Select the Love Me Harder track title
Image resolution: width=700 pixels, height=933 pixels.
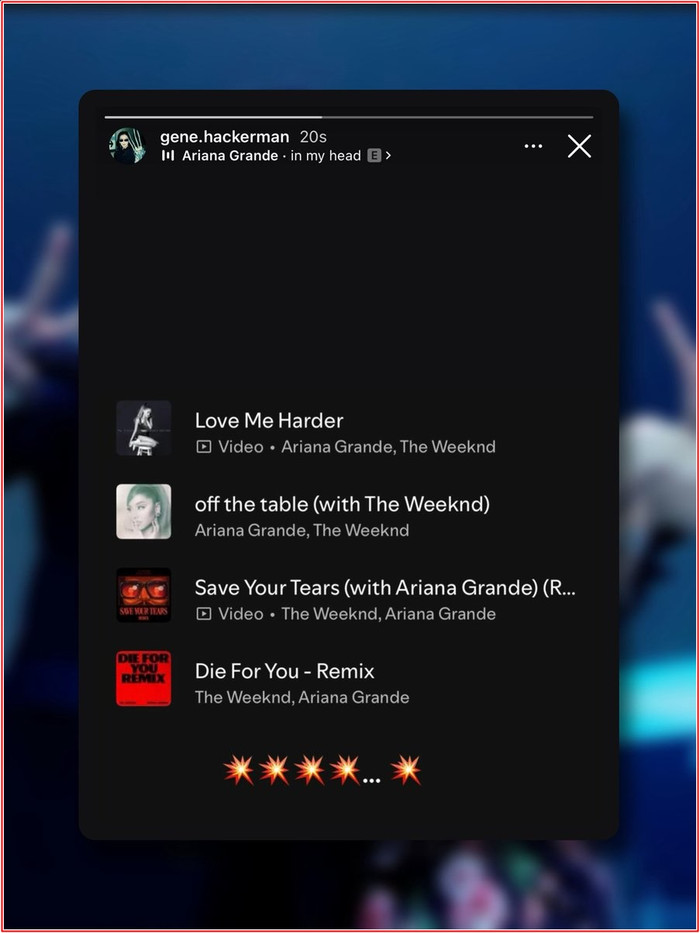click(269, 421)
